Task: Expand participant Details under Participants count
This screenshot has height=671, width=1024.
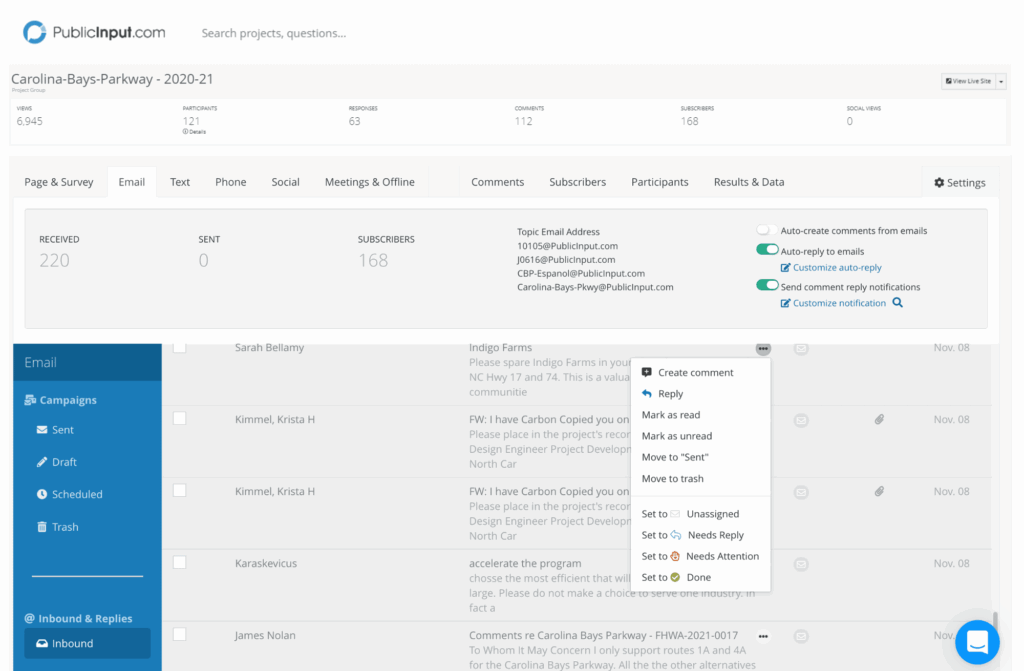Action: tap(194, 132)
